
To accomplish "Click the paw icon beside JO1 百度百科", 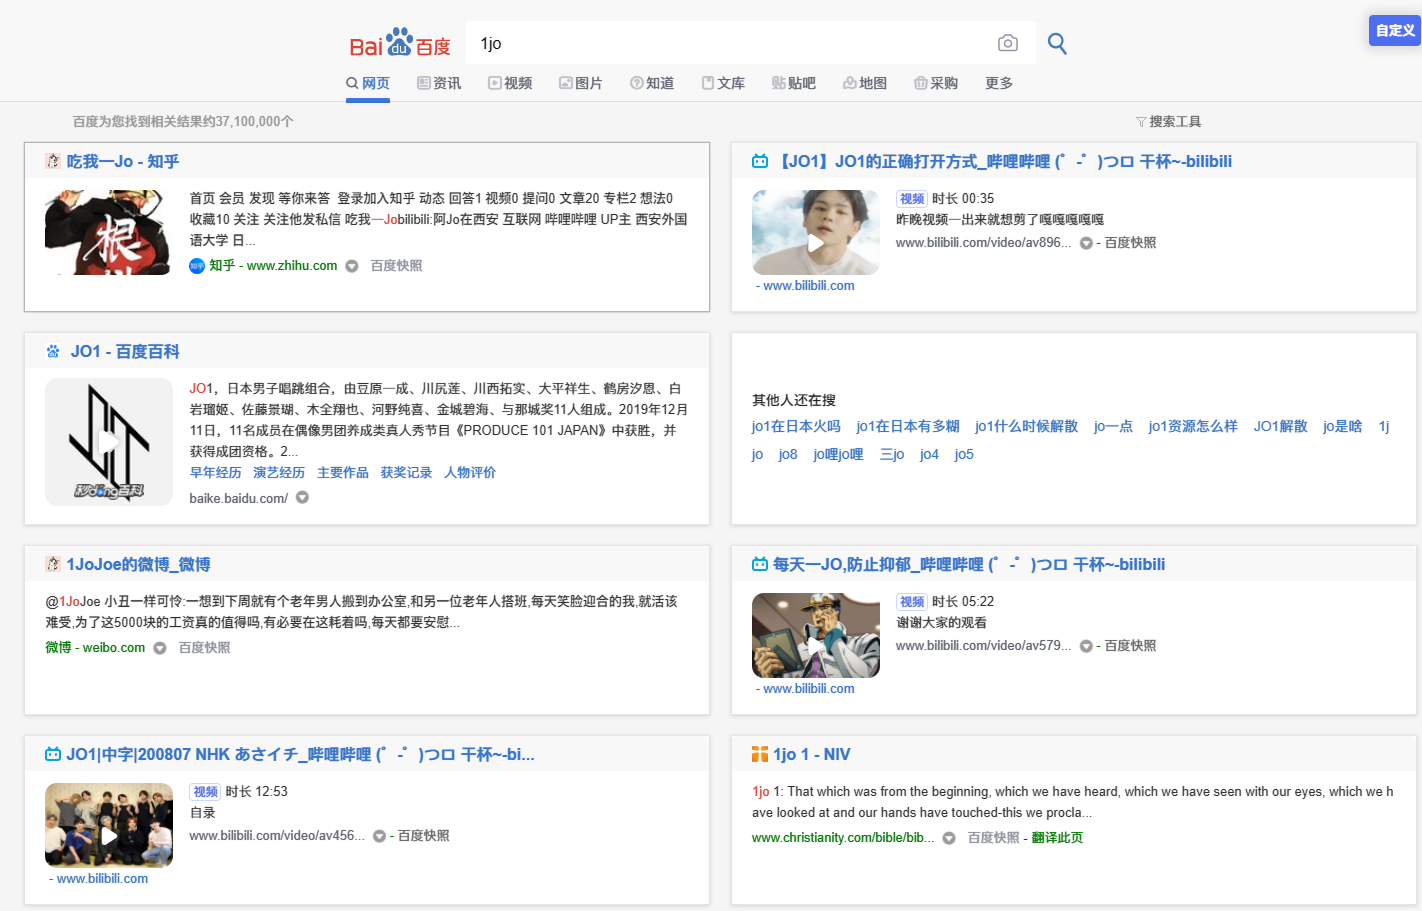I will pos(53,351).
